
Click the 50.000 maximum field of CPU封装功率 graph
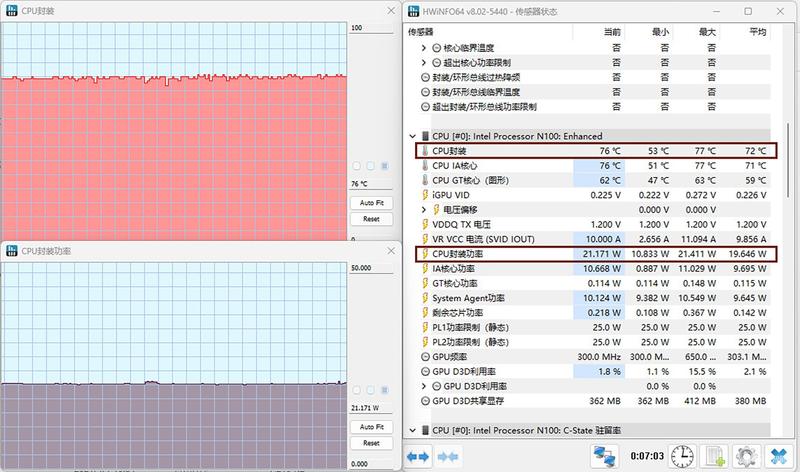[371, 268]
